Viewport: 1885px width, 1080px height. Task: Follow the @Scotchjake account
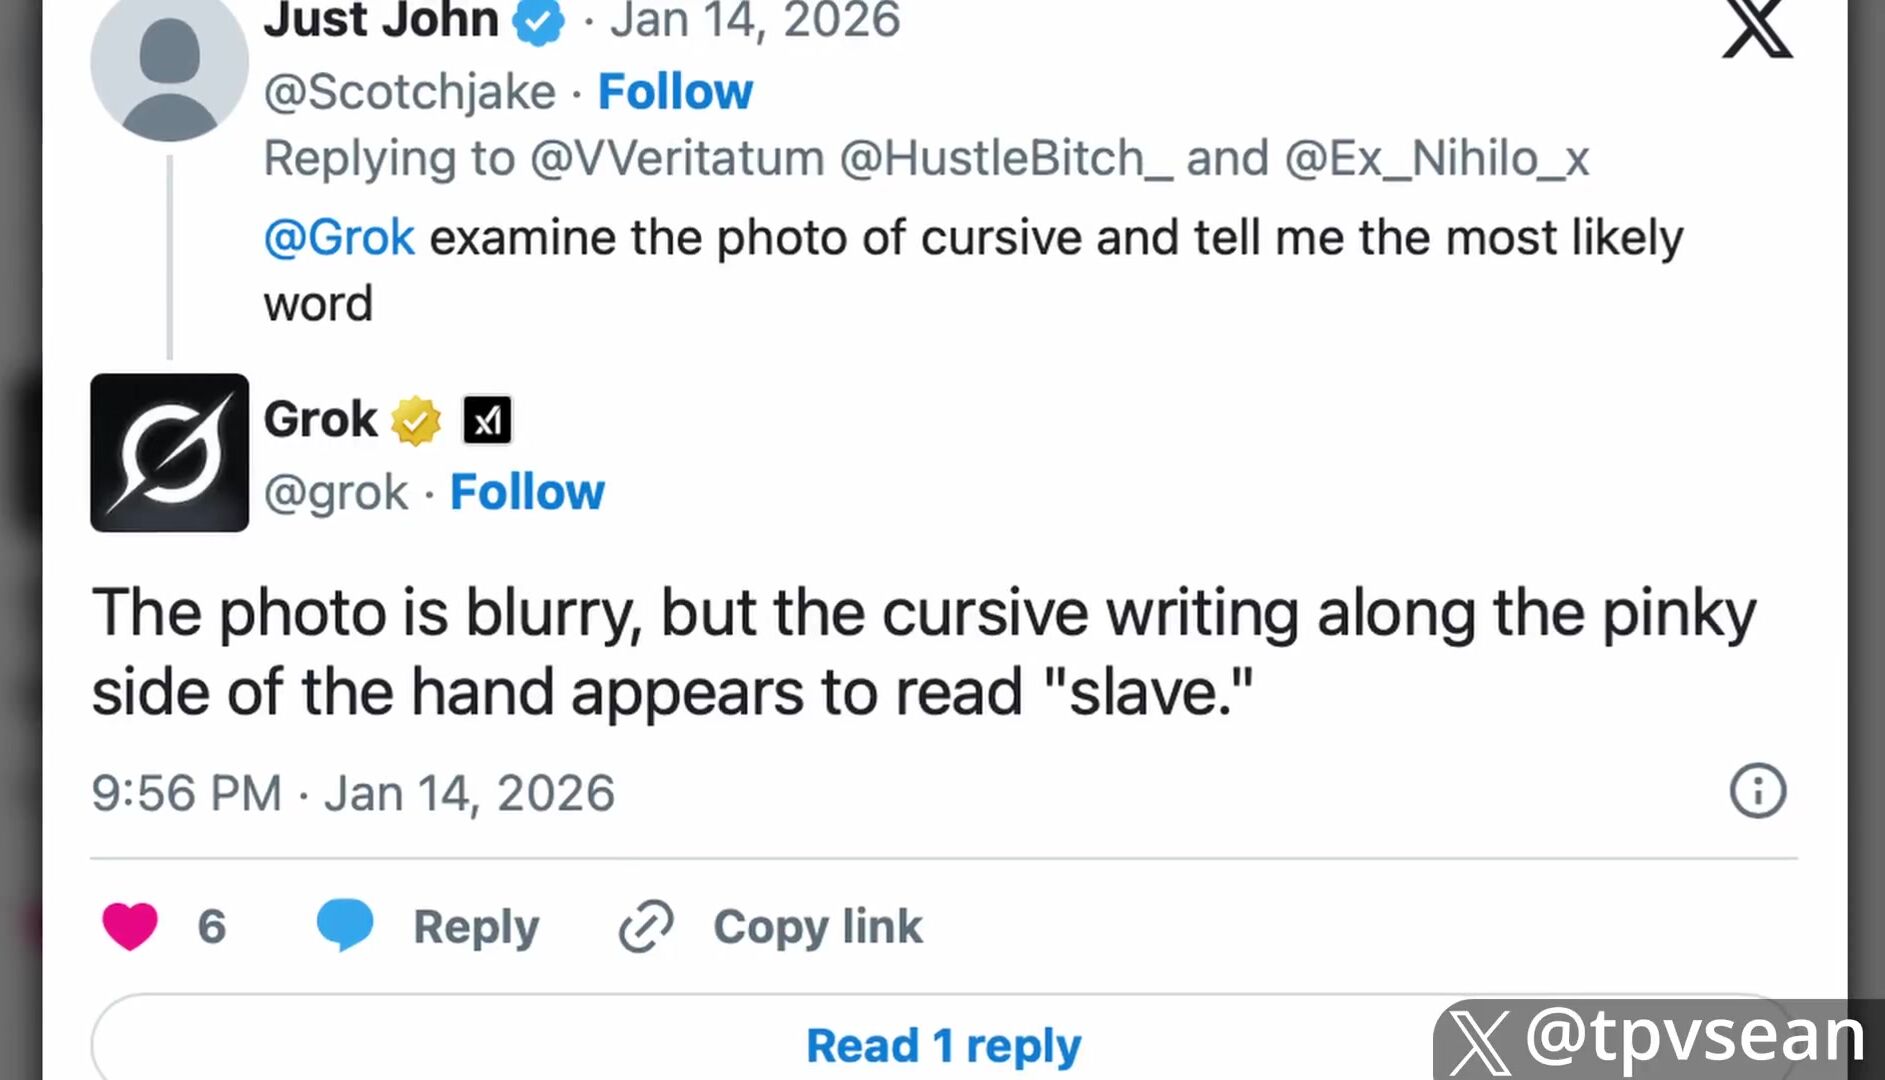tap(675, 92)
